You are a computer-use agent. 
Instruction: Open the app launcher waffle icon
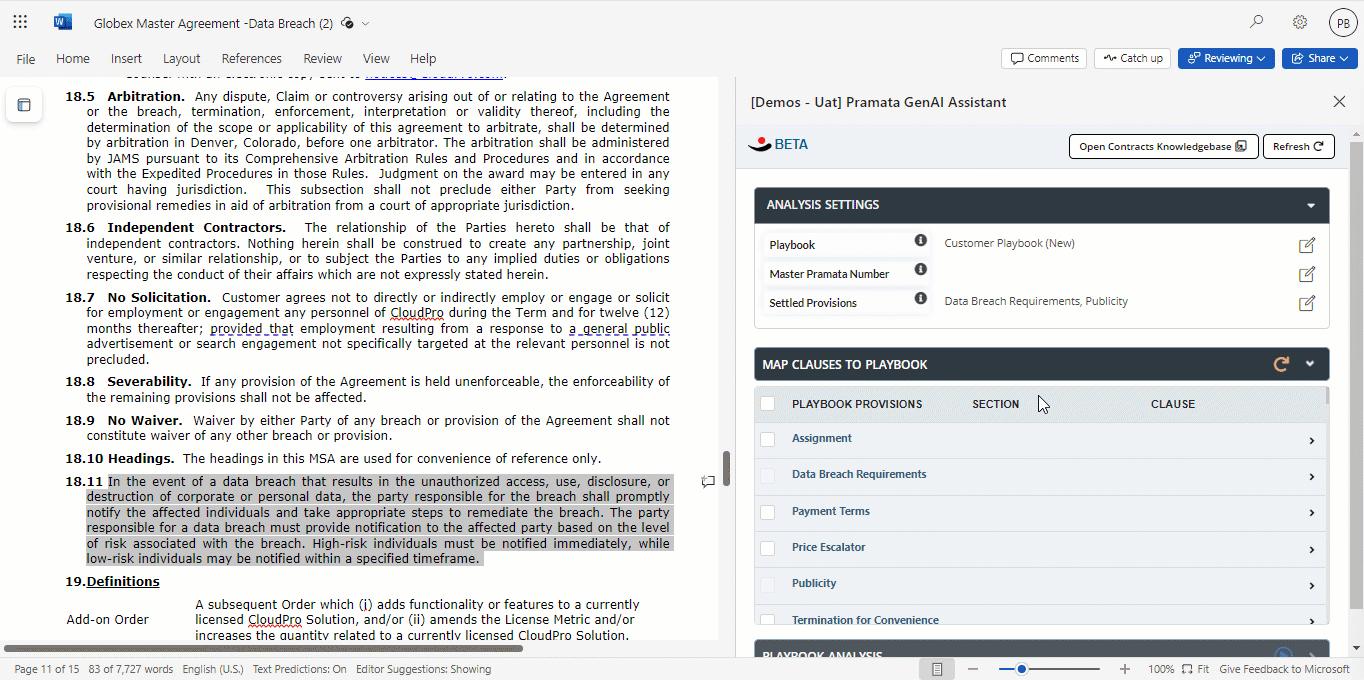click(20, 22)
